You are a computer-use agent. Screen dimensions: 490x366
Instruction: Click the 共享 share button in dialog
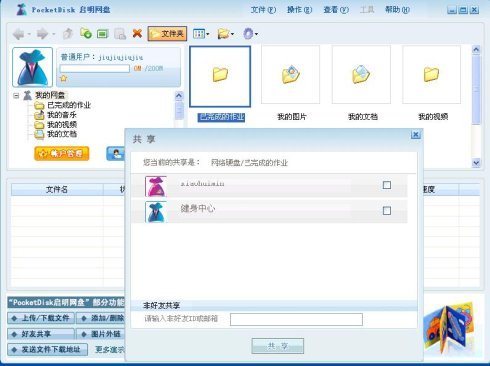coord(278,346)
